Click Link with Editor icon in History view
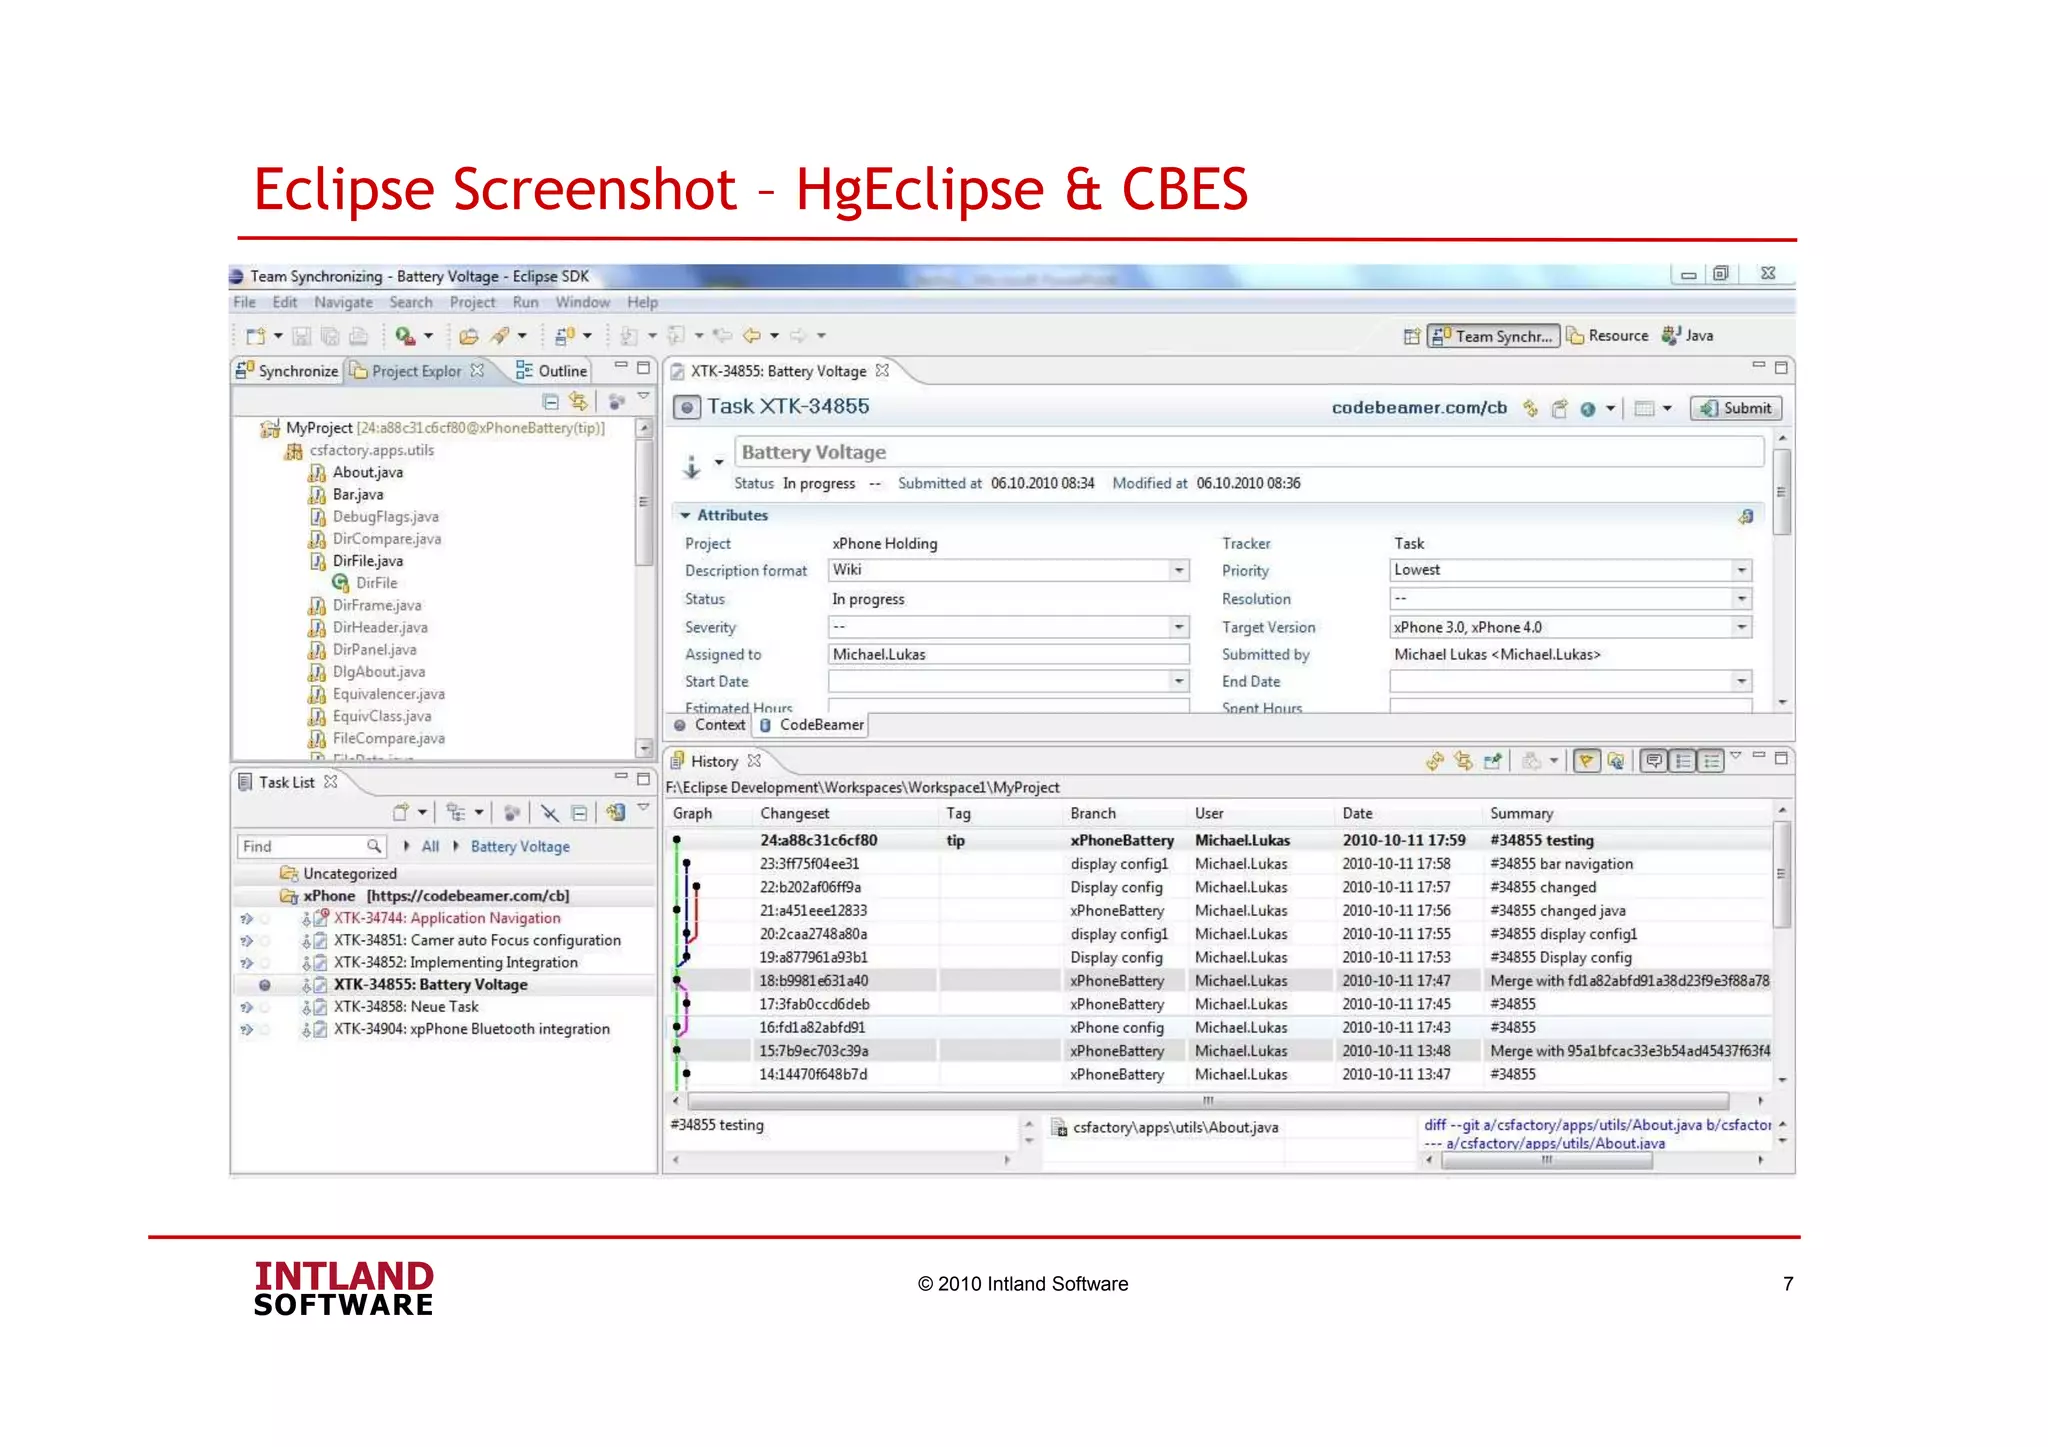The height and width of the screenshot is (1447, 2048). [1464, 762]
